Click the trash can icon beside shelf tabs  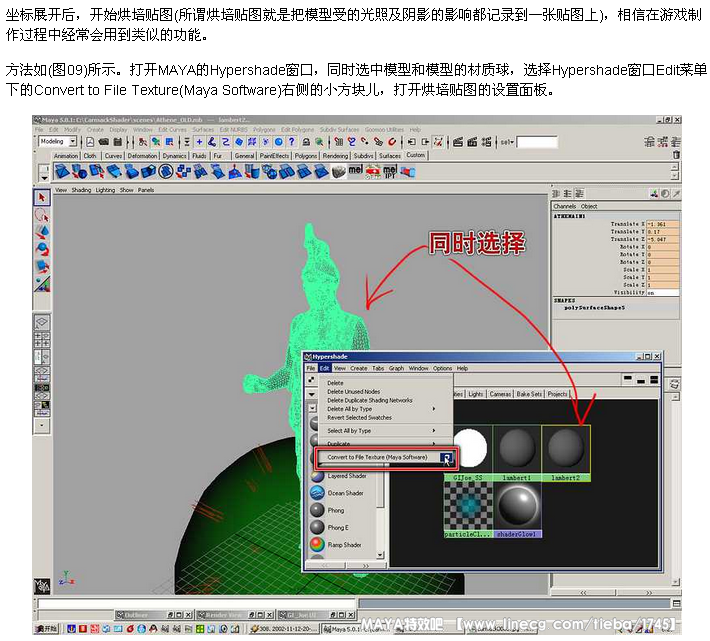pos(676,155)
